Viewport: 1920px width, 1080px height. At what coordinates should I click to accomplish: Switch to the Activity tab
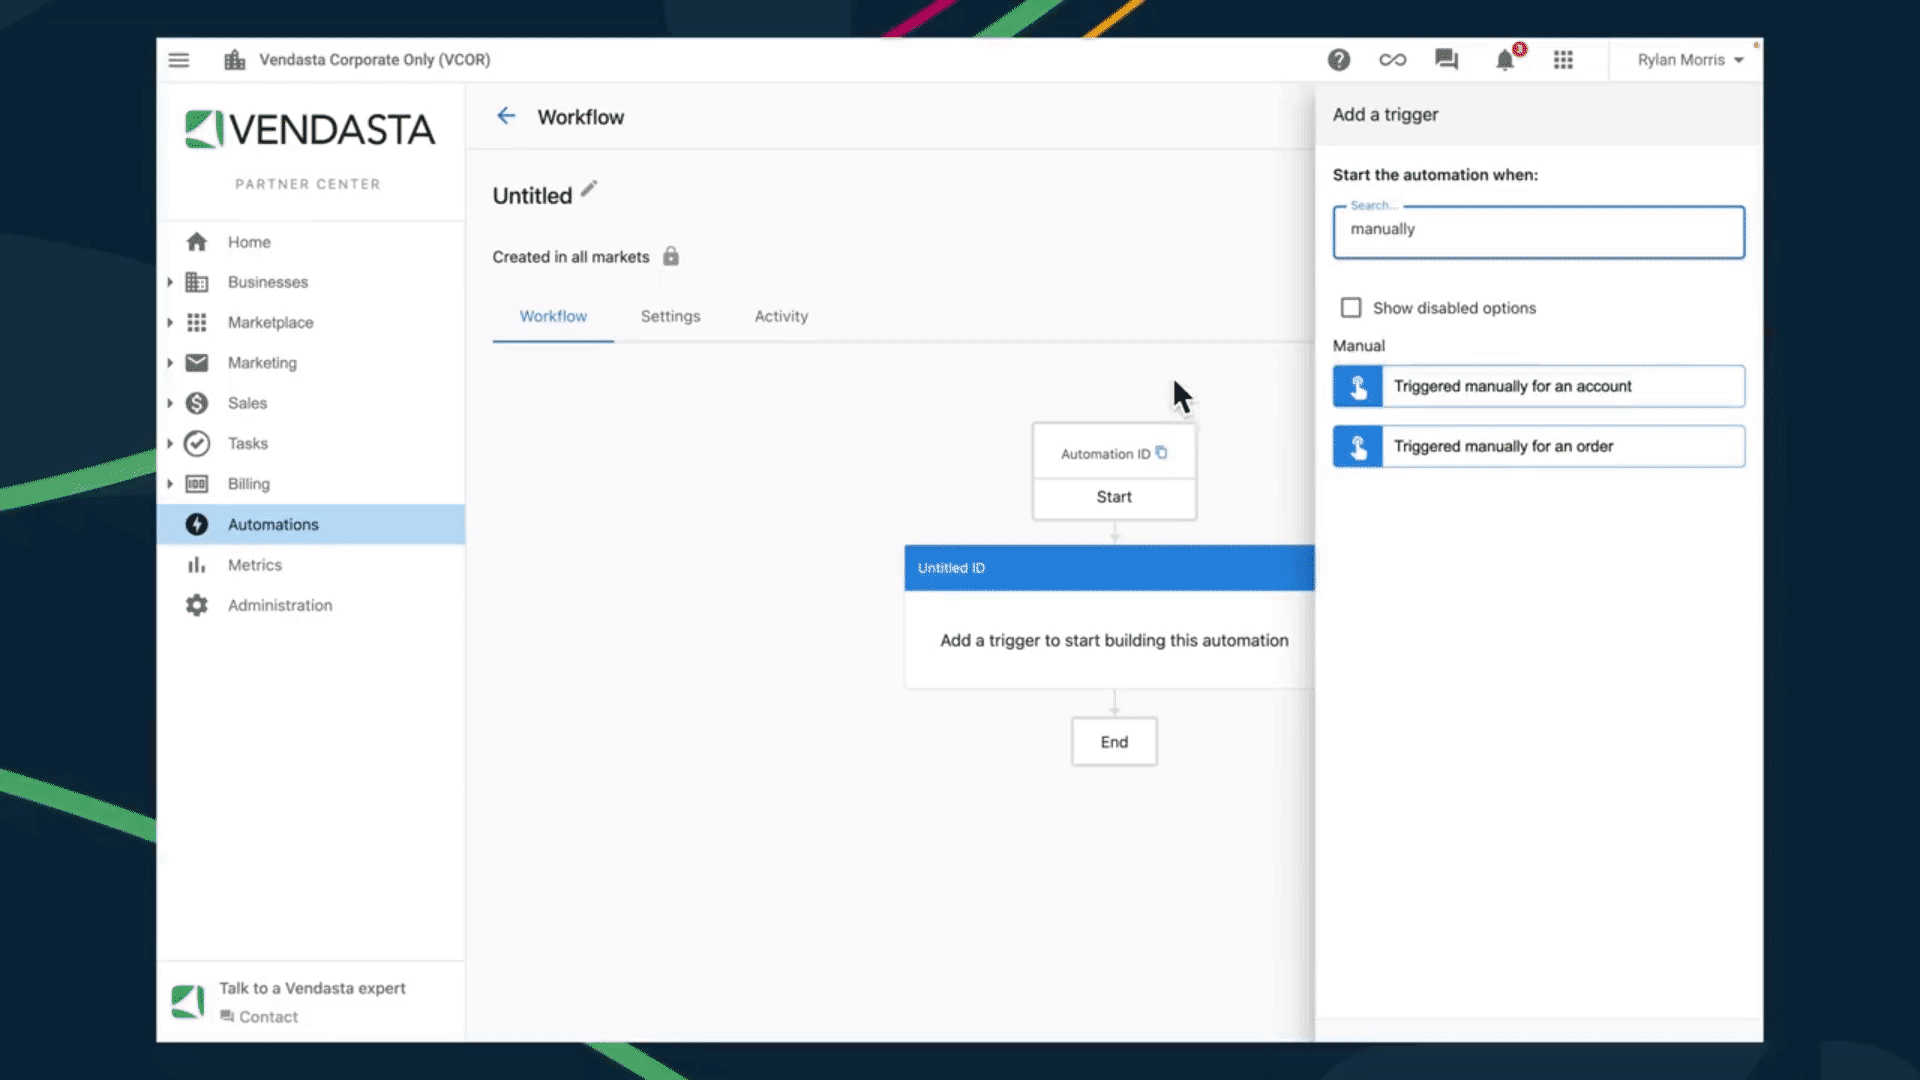781,316
